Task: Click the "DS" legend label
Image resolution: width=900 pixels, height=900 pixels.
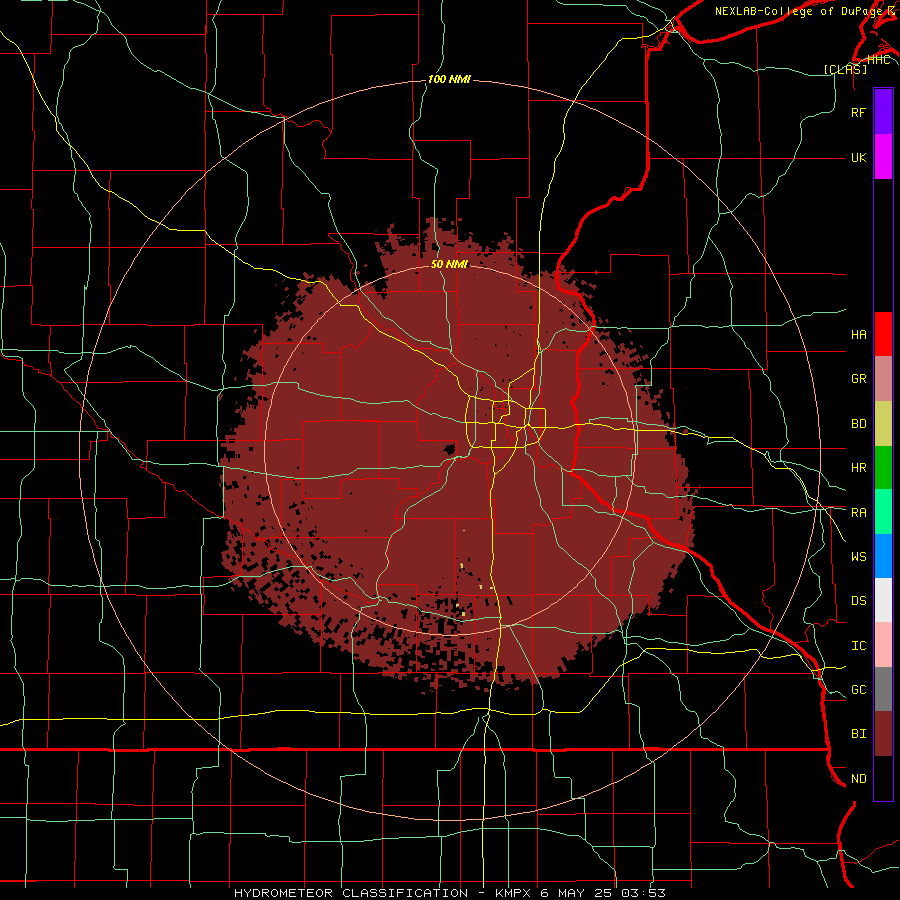Action: coord(858,601)
